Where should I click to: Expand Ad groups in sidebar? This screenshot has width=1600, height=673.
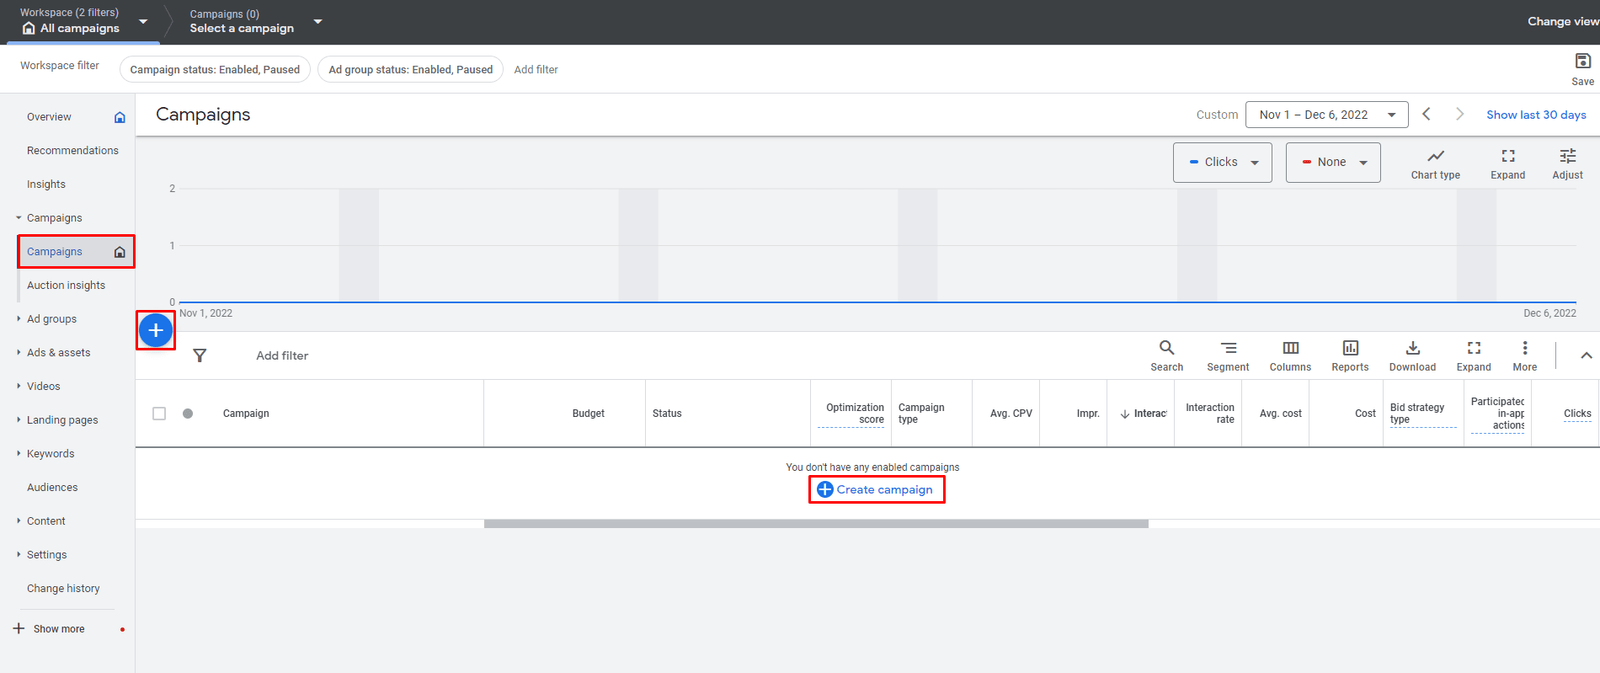pyautogui.click(x=18, y=319)
